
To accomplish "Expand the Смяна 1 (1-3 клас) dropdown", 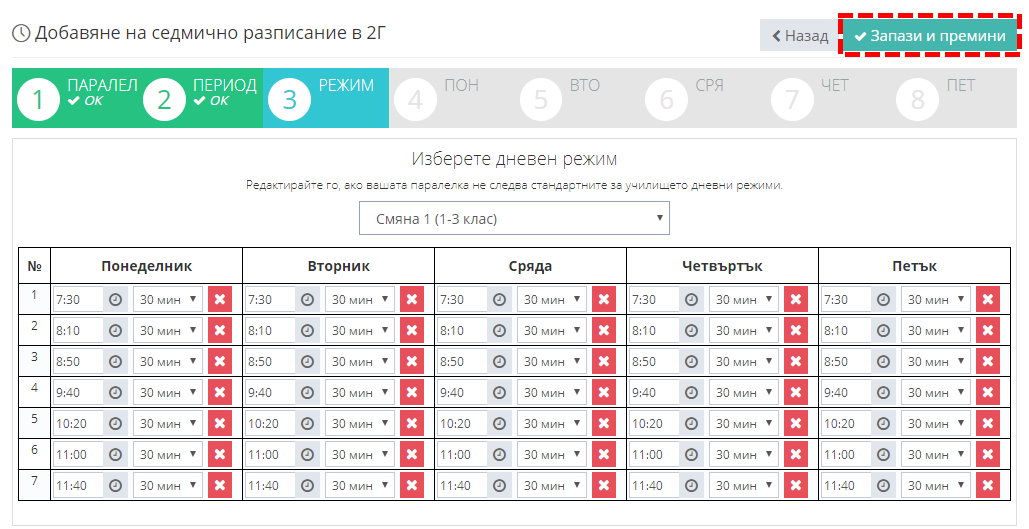I will (514, 219).
